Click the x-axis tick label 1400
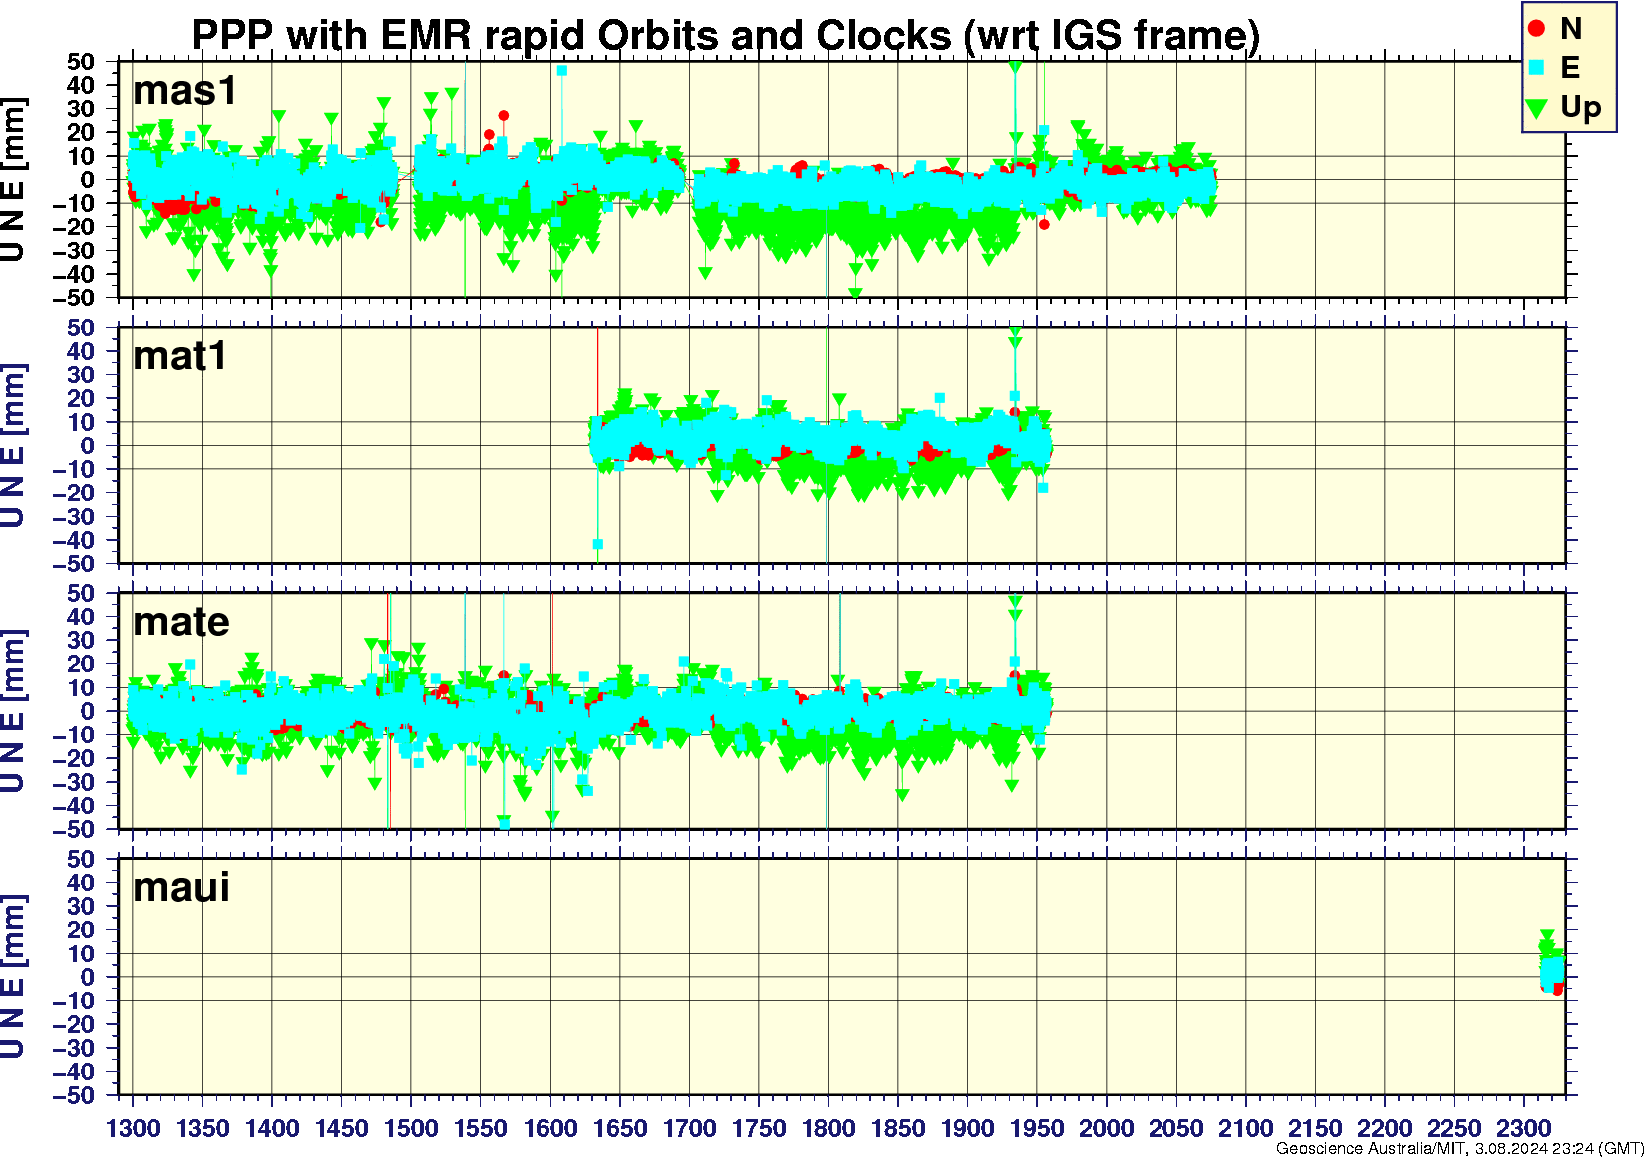This screenshot has width=1644, height=1158. pyautogui.click(x=272, y=1129)
